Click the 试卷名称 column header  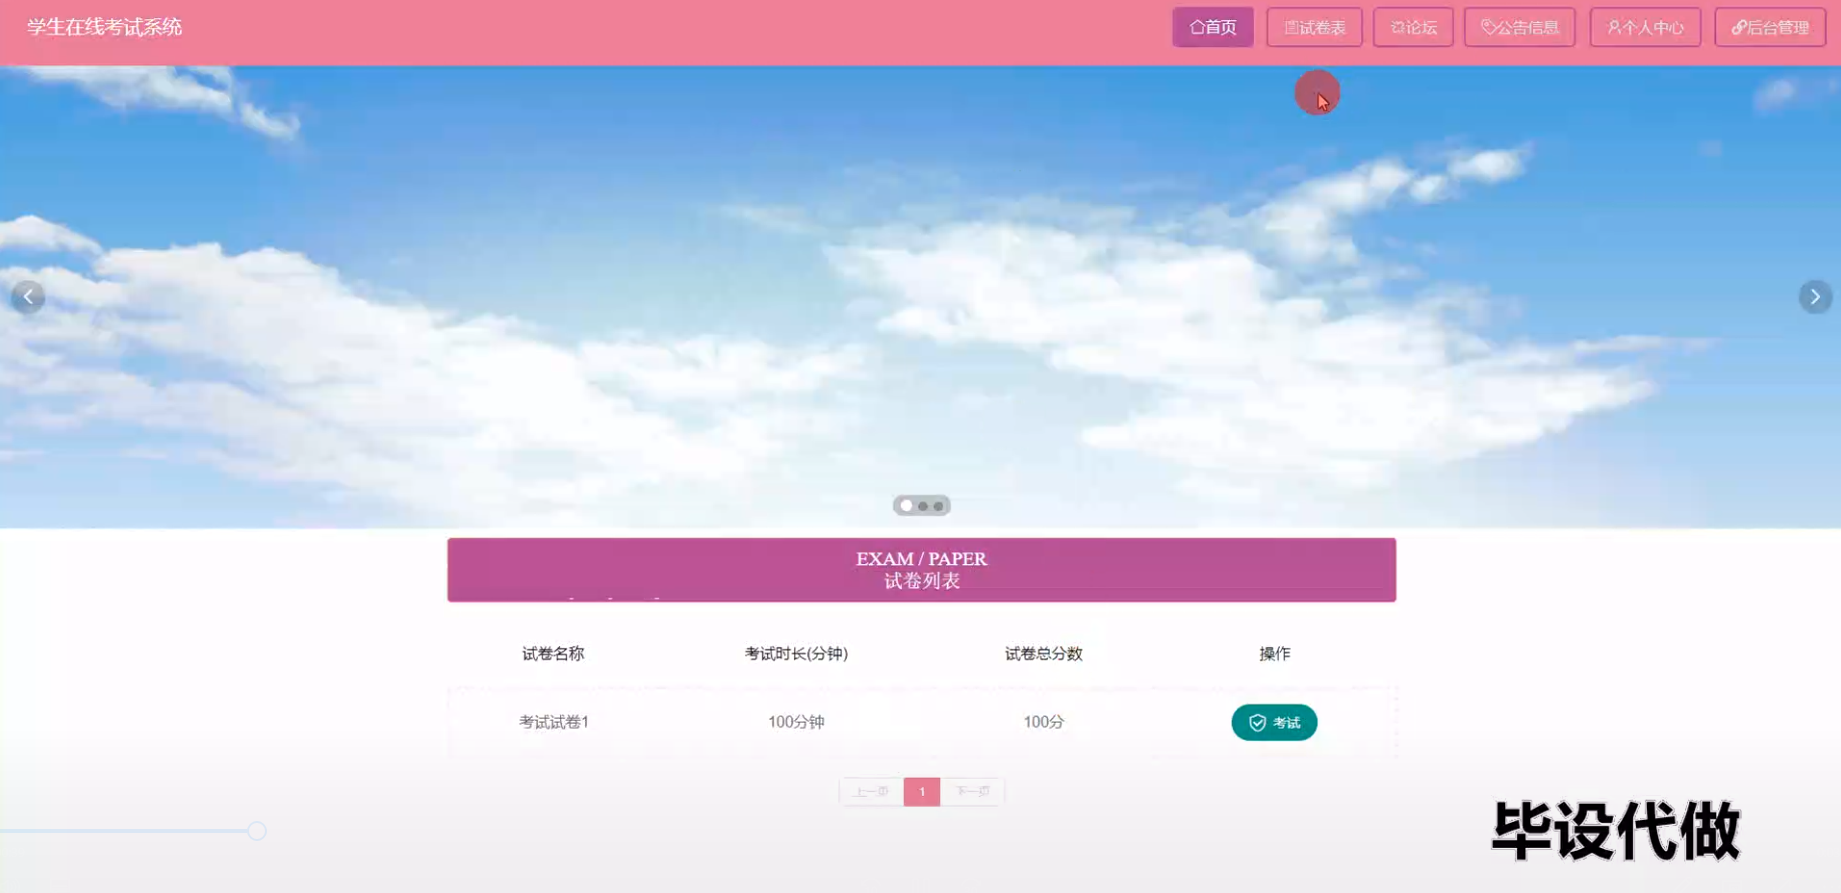click(x=553, y=653)
